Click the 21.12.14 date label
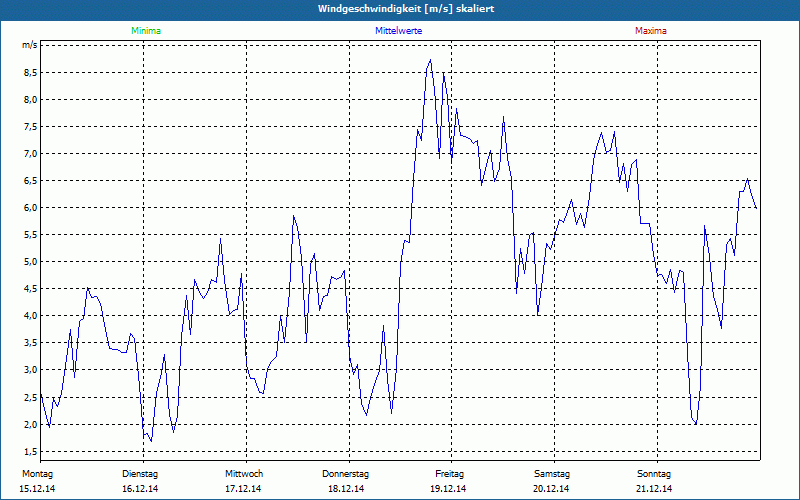Viewport: 800px width, 500px height. coord(654,489)
